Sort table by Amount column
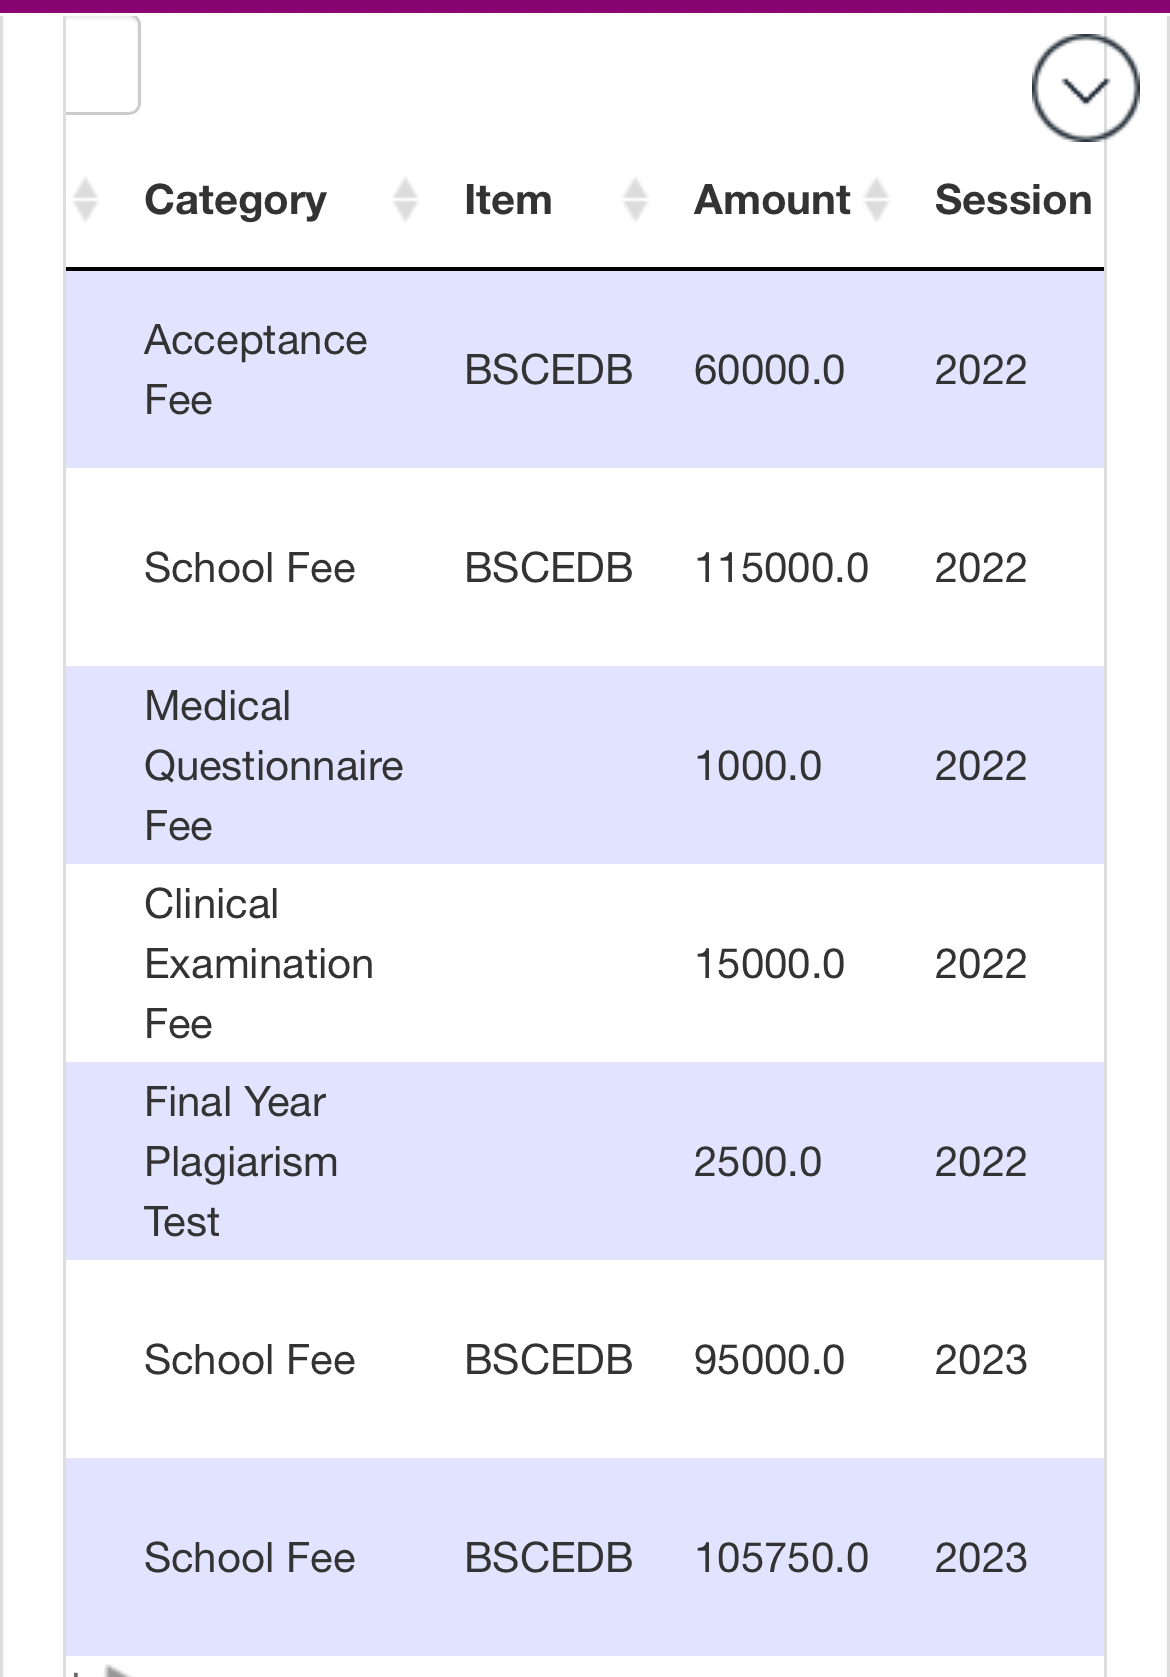The image size is (1170, 1677). (x=772, y=200)
